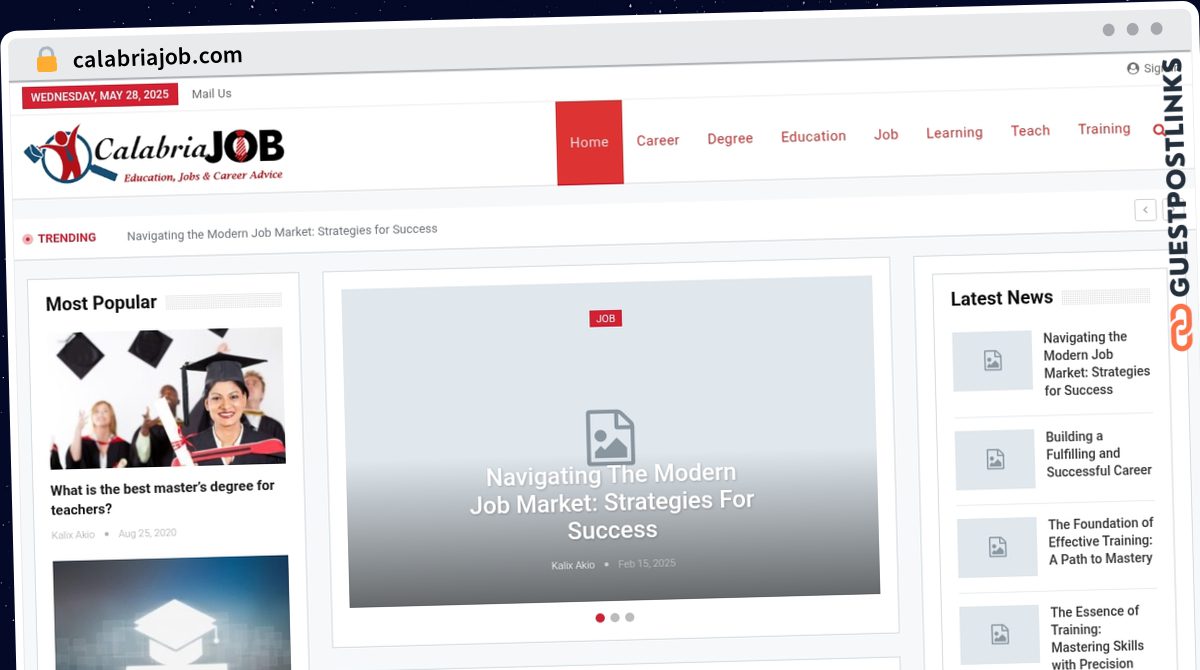Click thumbnail beside 'The Essence of Training'
This screenshot has width=1200, height=670.
pyautogui.click(x=1000, y=635)
